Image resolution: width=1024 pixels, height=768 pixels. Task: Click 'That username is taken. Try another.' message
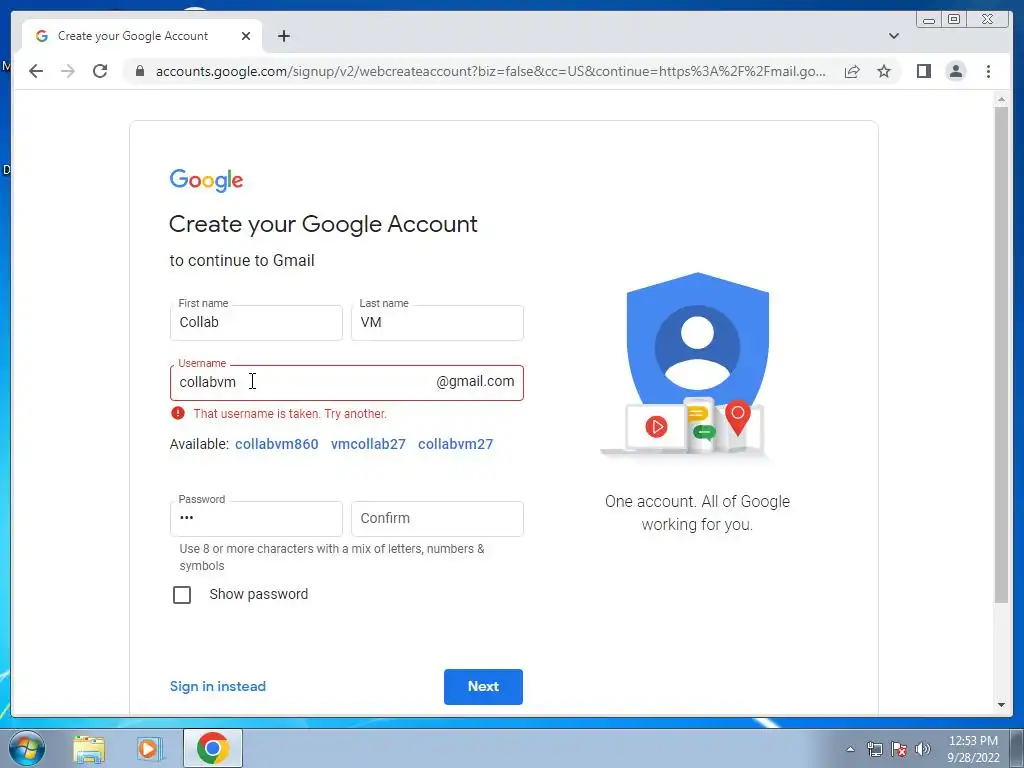(290, 413)
